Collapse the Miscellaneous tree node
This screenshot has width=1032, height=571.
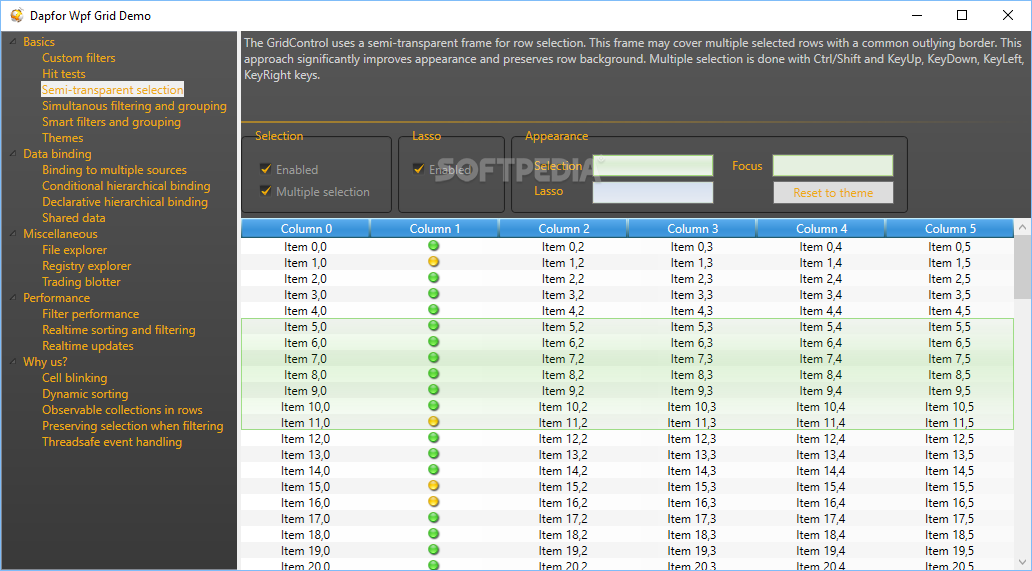(13, 234)
